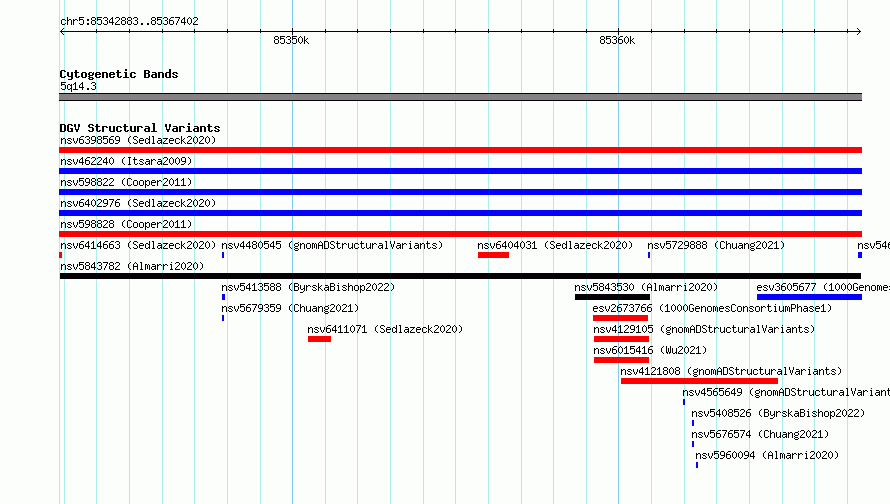Open the nsv5960094 (Almarri2020) label
Image resolution: width=890 pixels, height=504 pixels.
[x=767, y=455]
